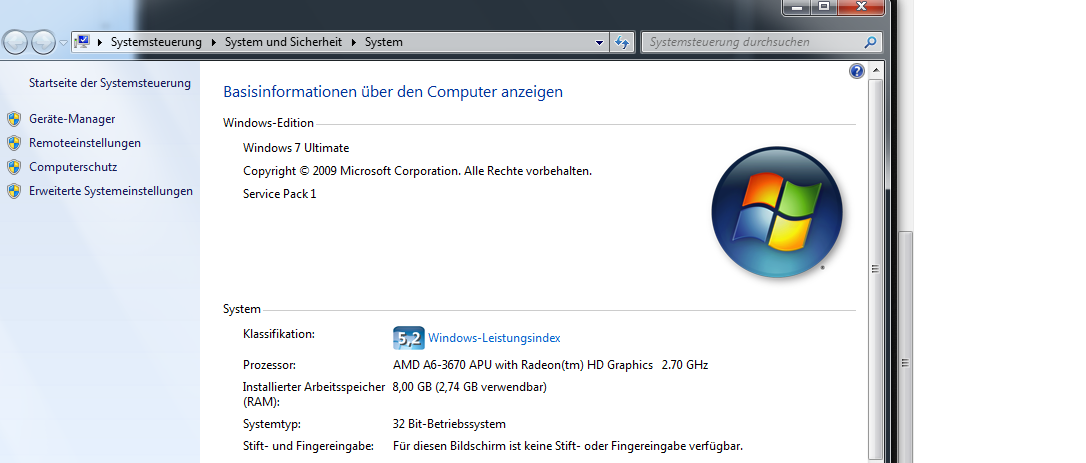Click the Back navigation arrow button
The image size is (1086, 463).
tap(17, 42)
